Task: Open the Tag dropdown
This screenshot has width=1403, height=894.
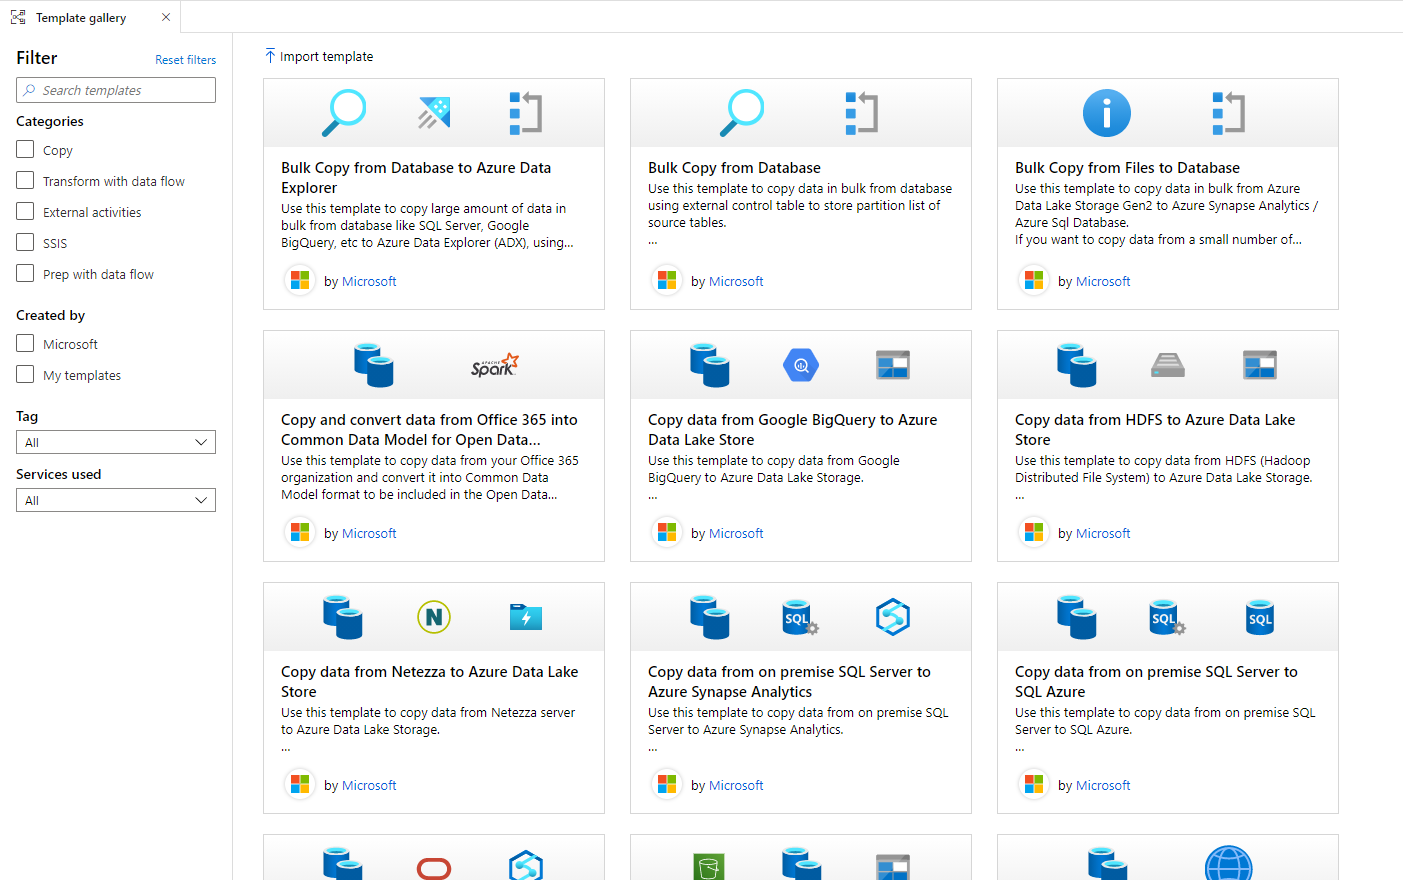Action: (x=116, y=442)
